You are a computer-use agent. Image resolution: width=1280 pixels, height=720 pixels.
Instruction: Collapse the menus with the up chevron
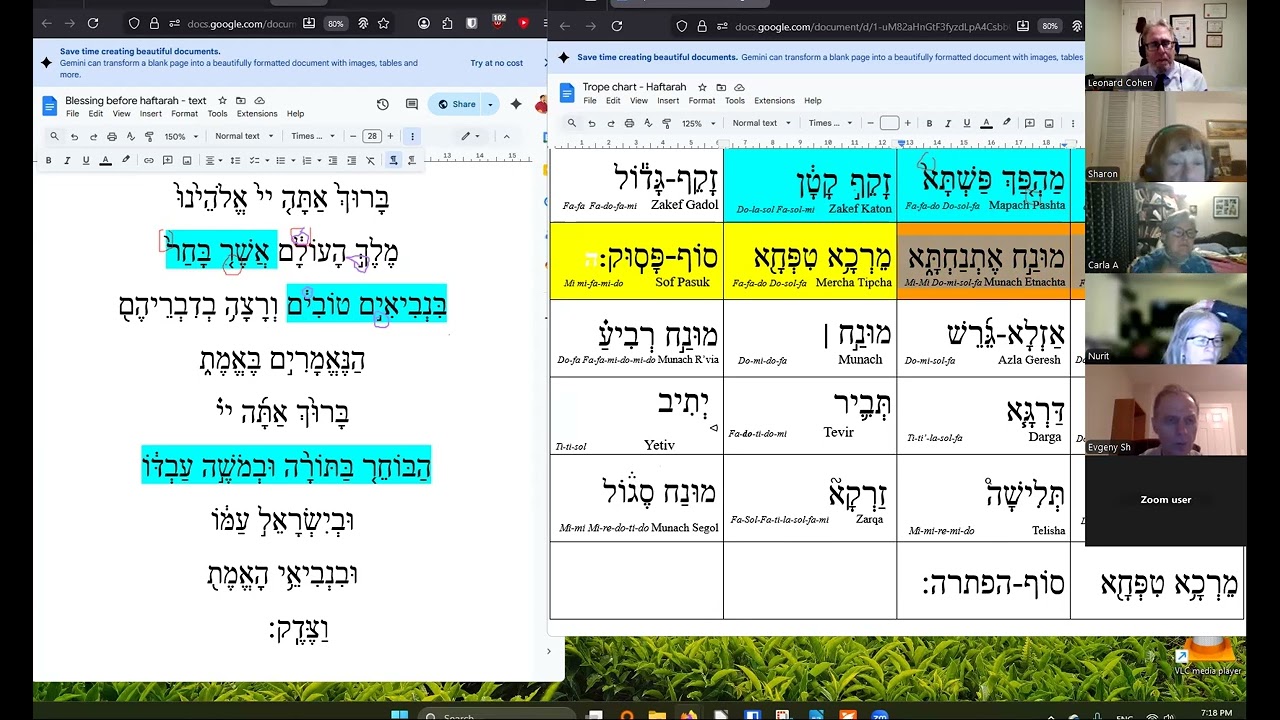tap(506, 136)
